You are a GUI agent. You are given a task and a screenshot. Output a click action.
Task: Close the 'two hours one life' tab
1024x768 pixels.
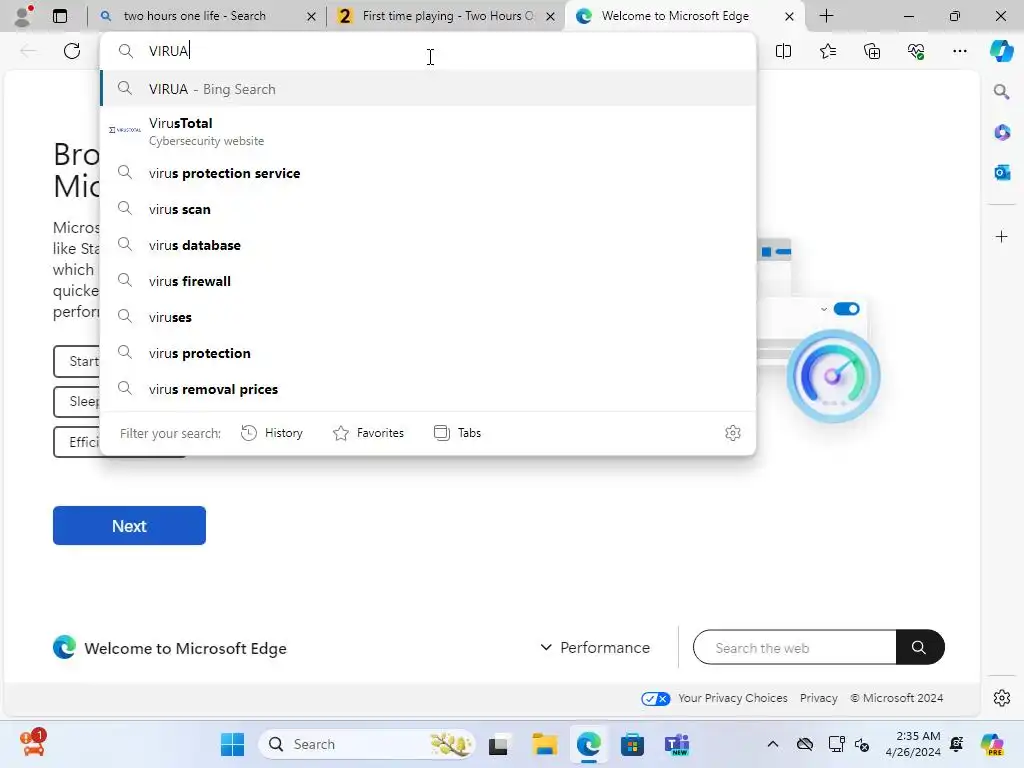pos(312,16)
